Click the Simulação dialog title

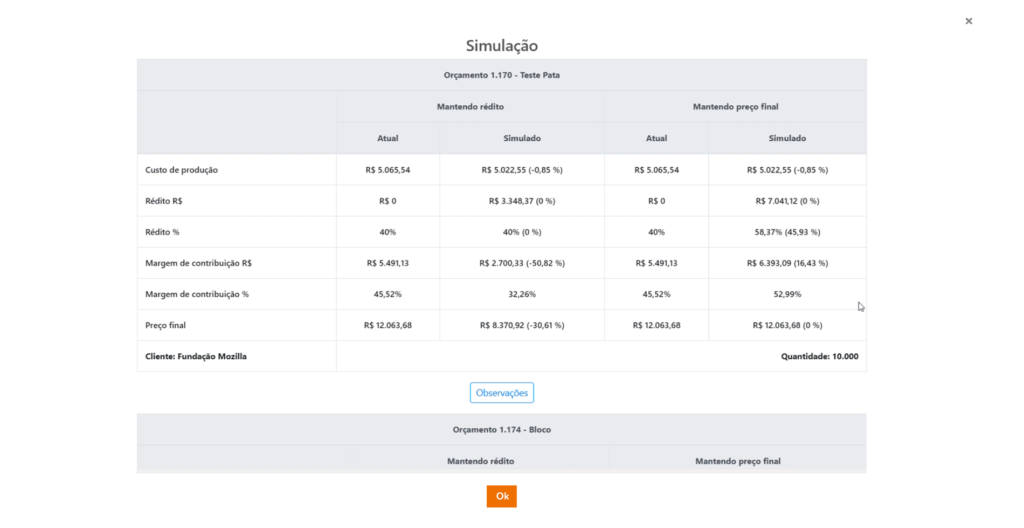click(501, 46)
